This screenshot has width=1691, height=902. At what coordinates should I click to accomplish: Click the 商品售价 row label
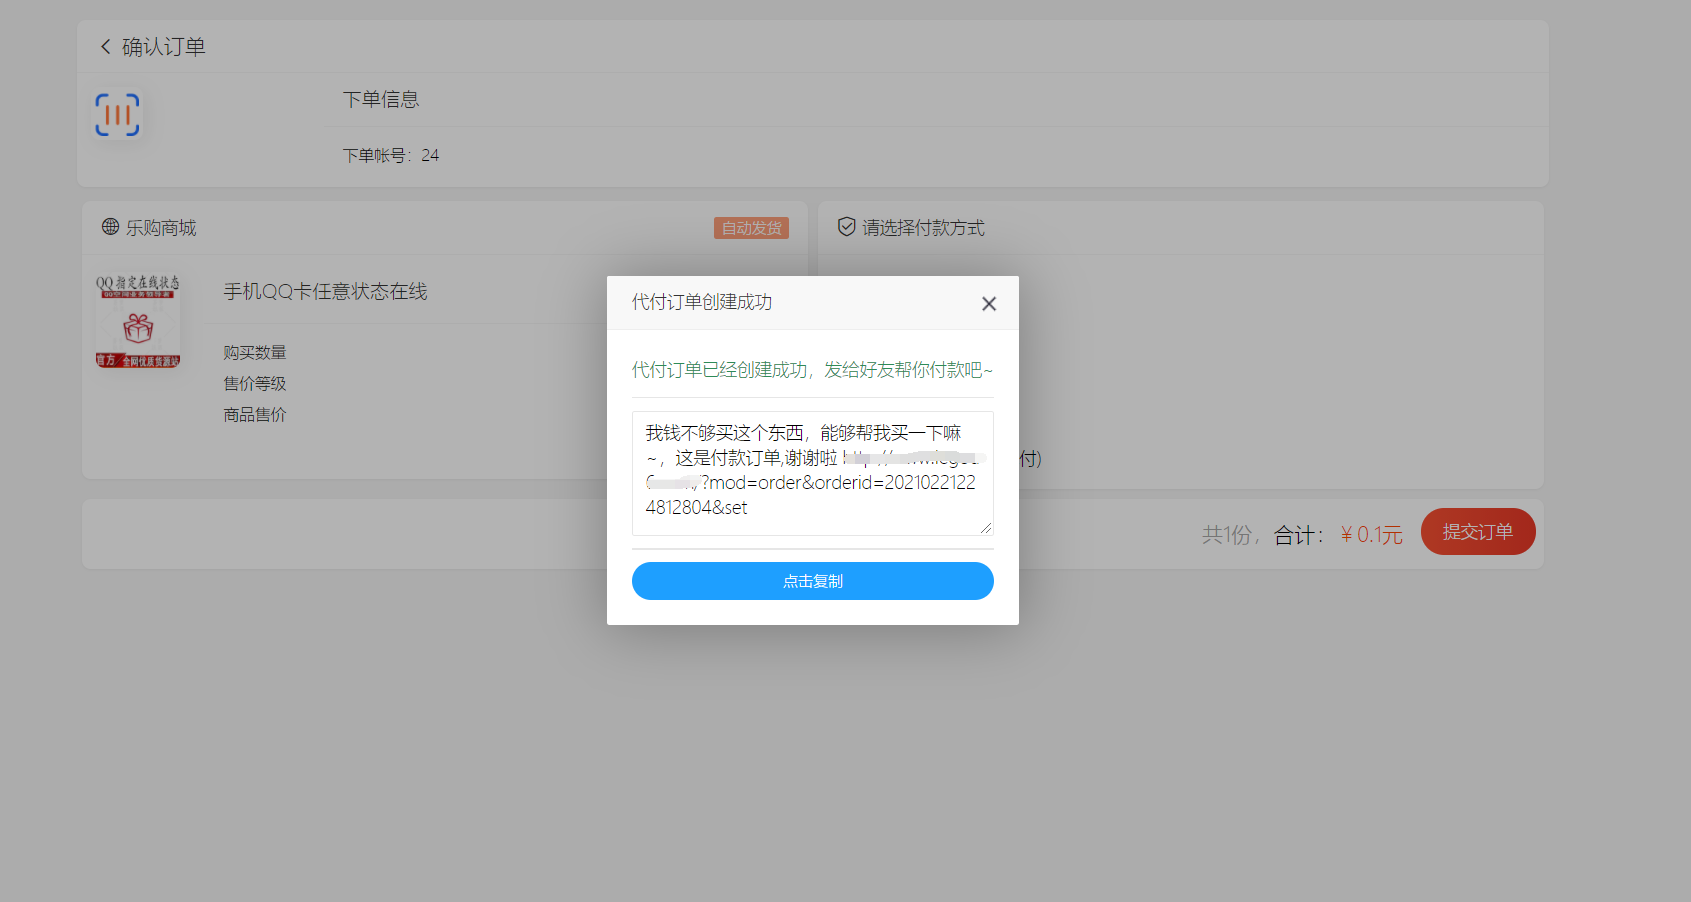[x=255, y=415]
